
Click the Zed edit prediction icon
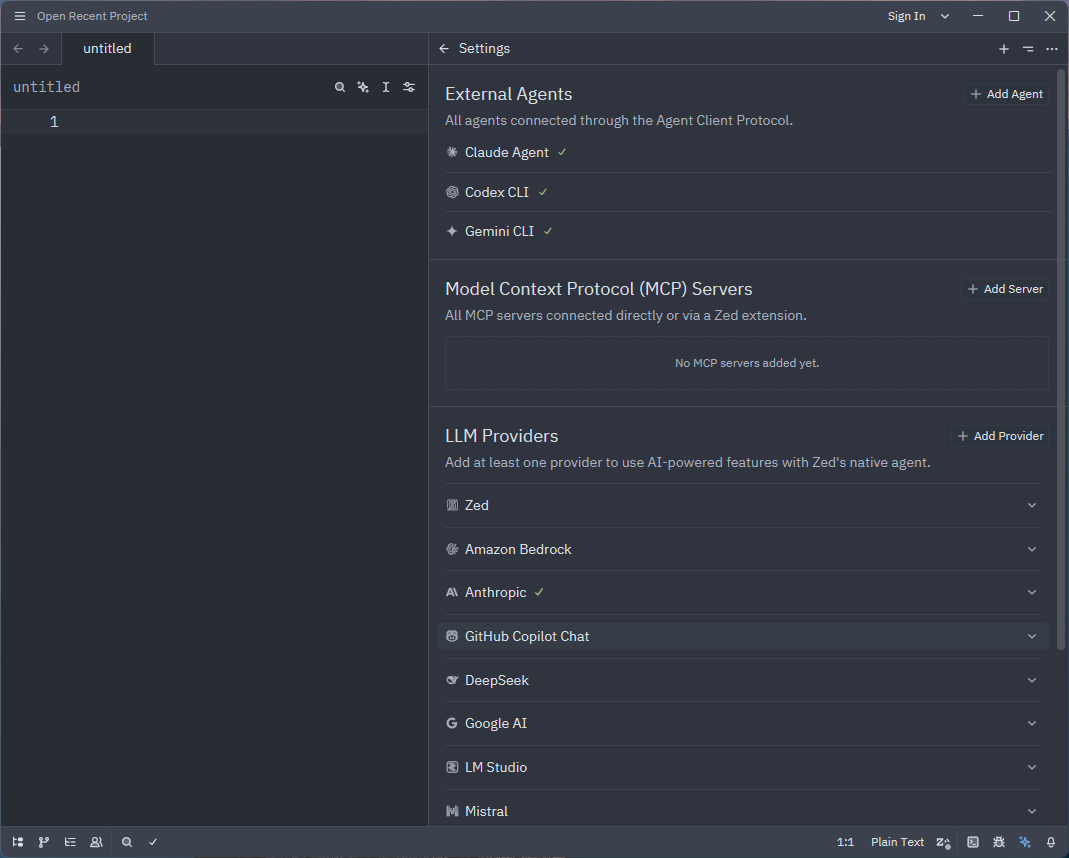click(x=944, y=842)
